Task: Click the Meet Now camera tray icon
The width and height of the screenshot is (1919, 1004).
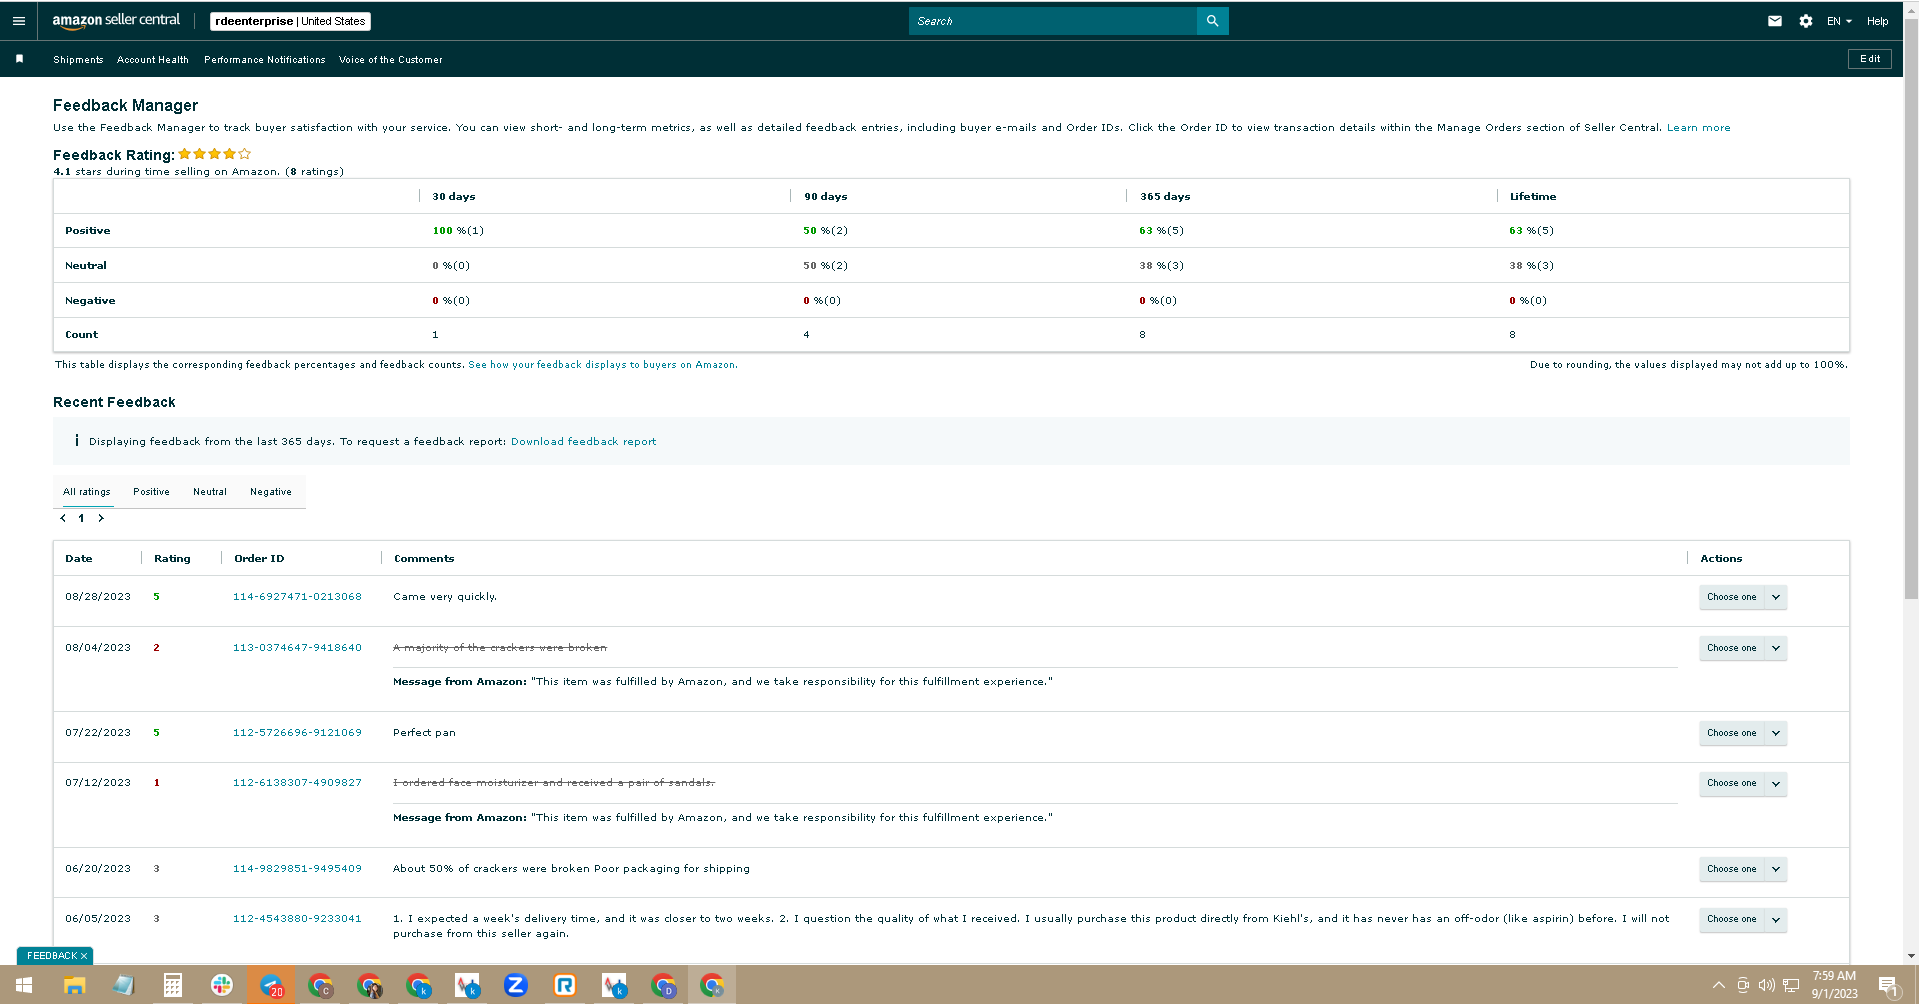Action: pos(1743,985)
